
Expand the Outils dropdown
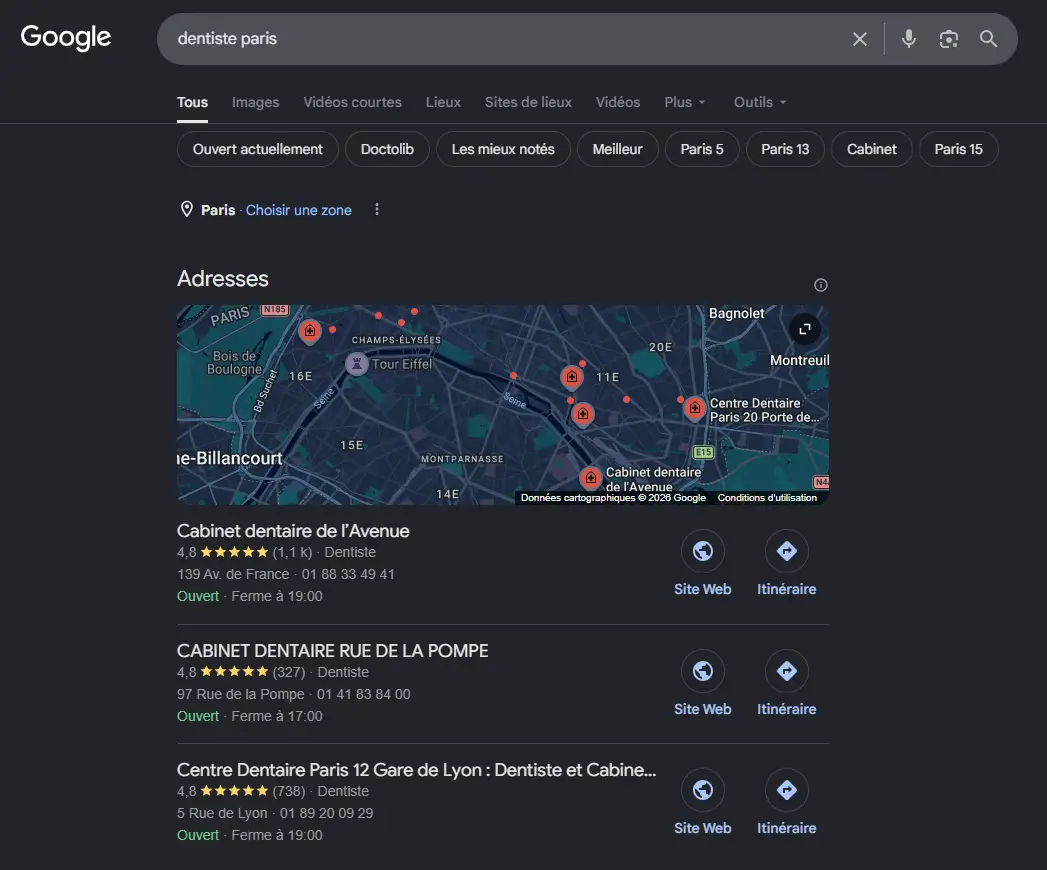[x=760, y=102]
